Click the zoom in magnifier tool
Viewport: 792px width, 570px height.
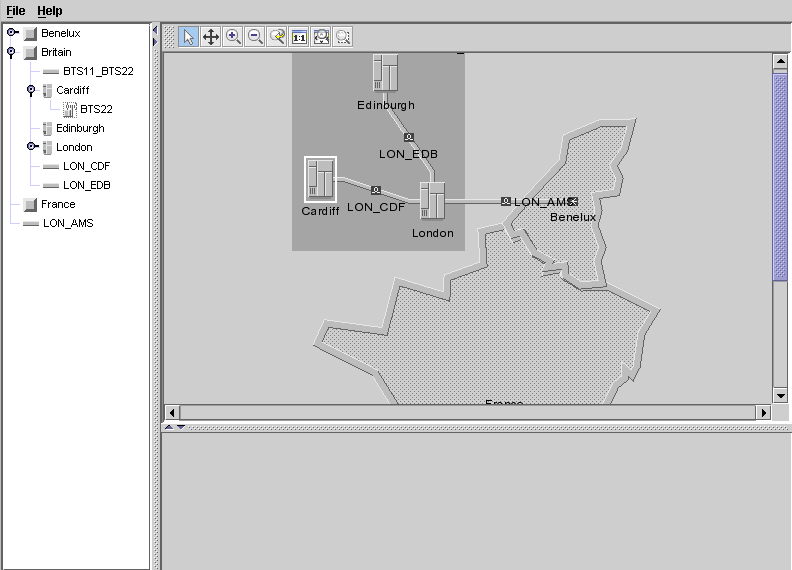click(x=233, y=37)
